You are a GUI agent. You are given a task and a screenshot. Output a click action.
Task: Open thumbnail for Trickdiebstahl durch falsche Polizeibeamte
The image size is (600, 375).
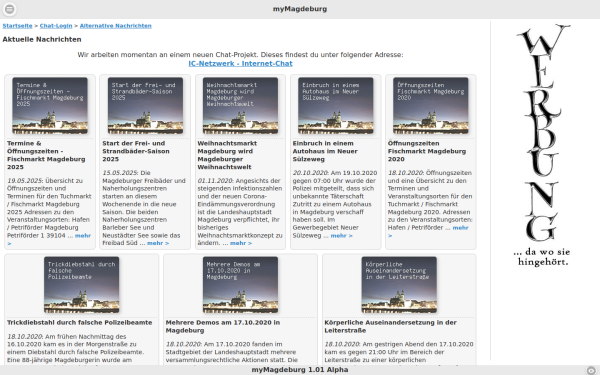click(82, 285)
